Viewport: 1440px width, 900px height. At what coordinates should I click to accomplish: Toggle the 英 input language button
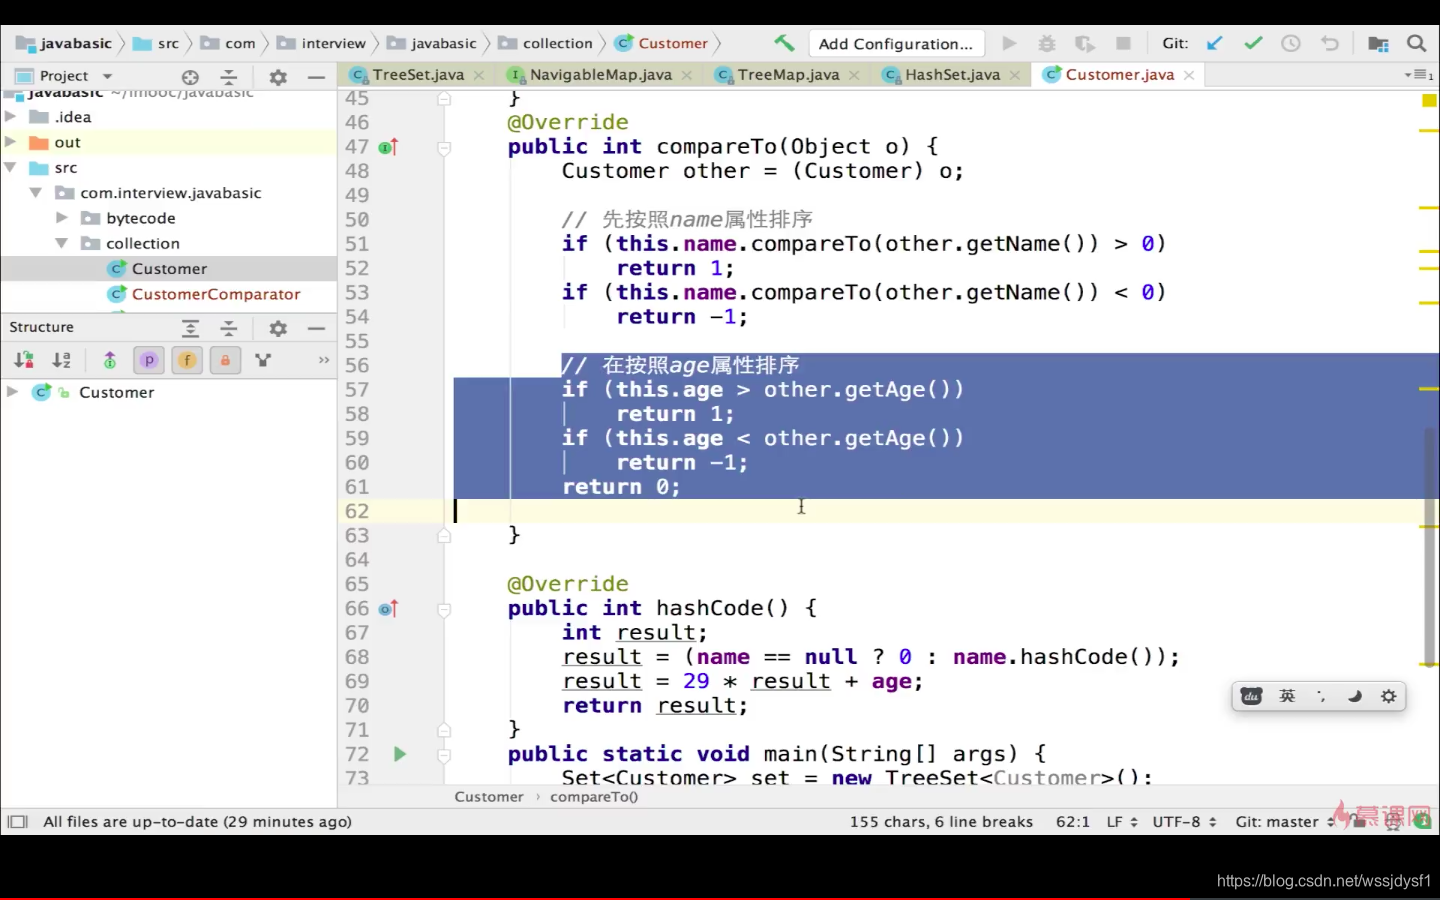[1287, 696]
